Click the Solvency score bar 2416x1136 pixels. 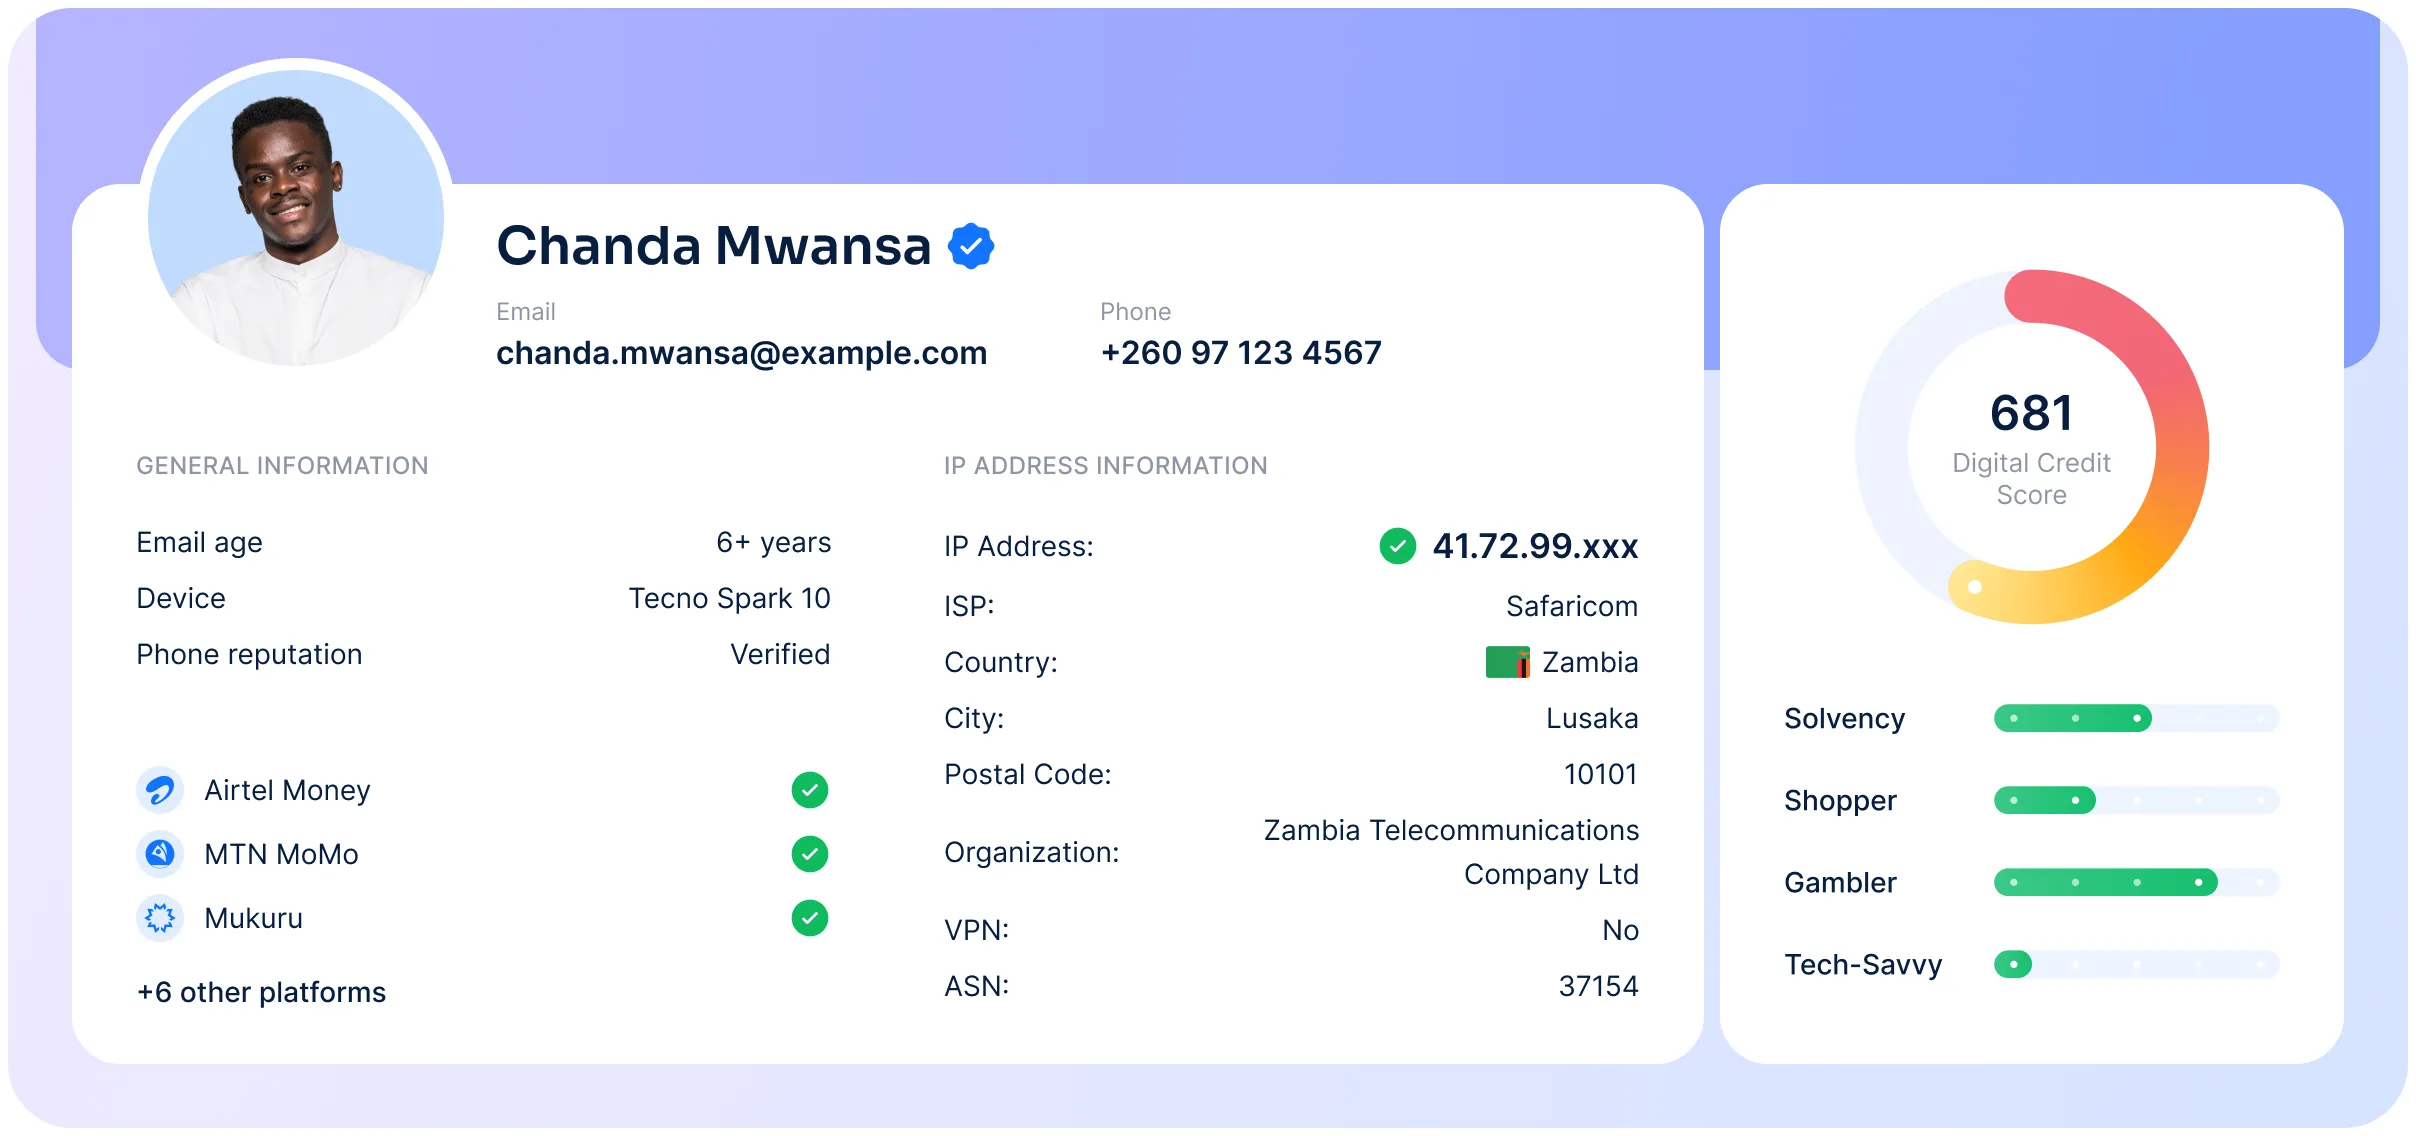tap(2137, 718)
